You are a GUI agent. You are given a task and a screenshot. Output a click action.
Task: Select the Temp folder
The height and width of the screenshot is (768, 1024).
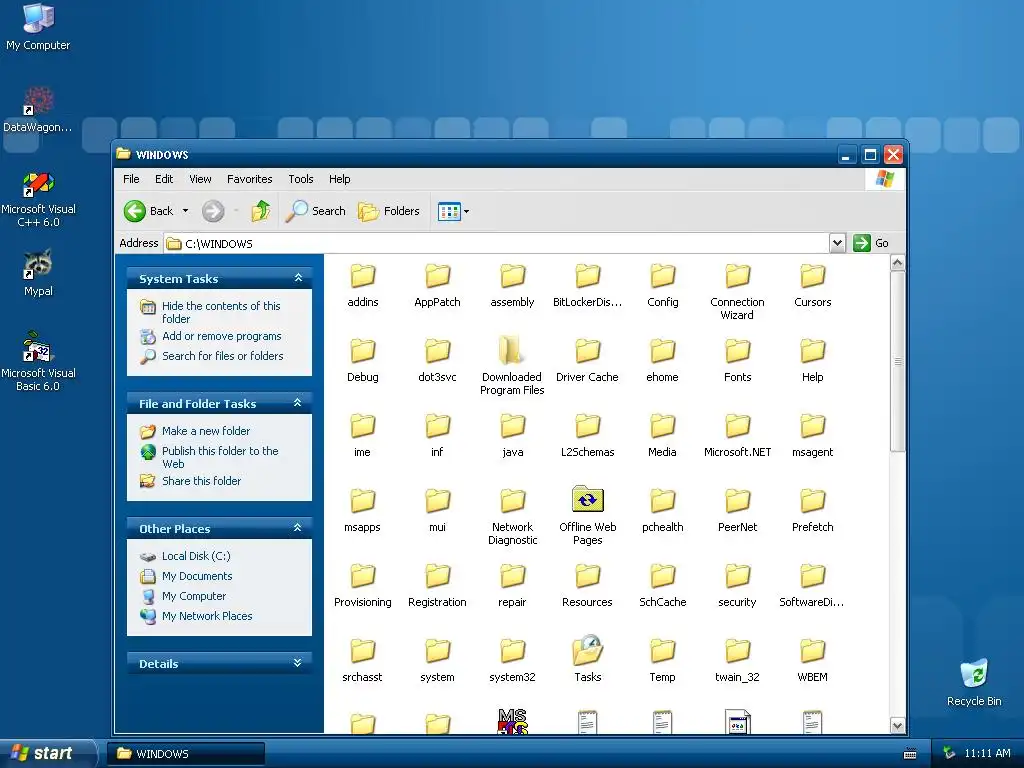click(x=662, y=661)
